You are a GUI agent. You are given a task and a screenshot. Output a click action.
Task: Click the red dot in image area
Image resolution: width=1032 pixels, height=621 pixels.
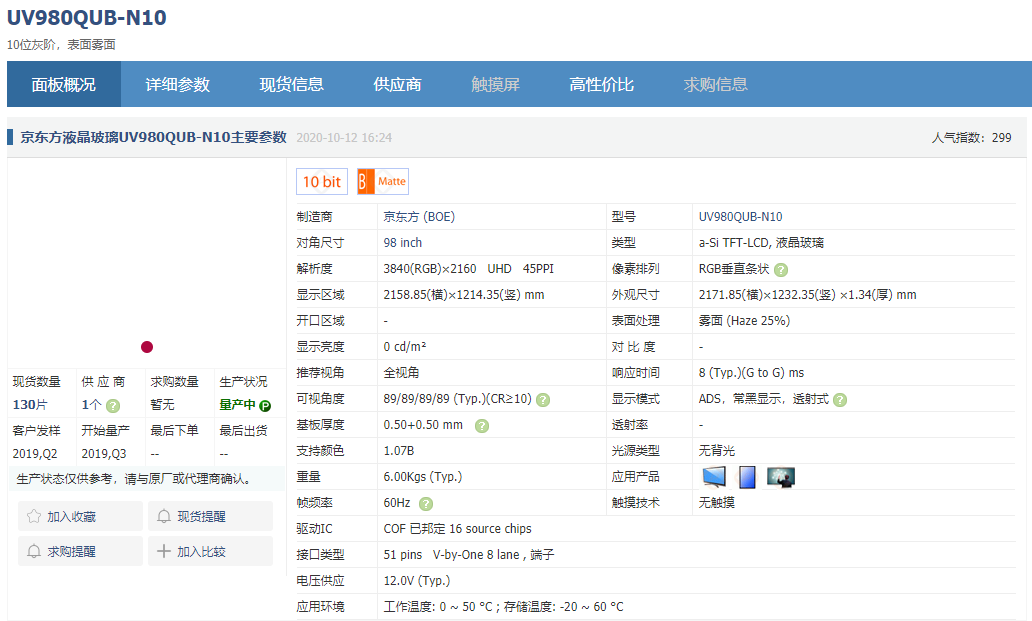pyautogui.click(x=147, y=347)
